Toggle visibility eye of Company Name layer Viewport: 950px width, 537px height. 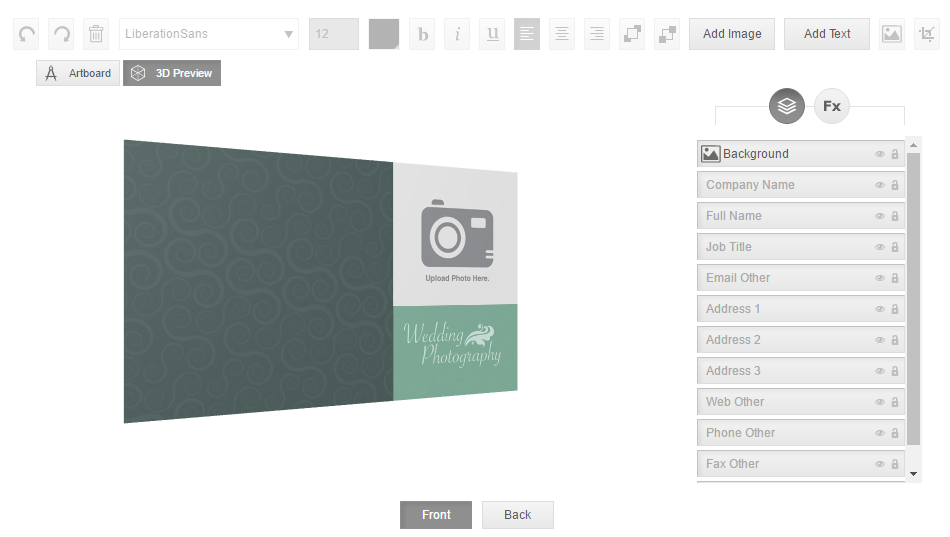point(880,185)
